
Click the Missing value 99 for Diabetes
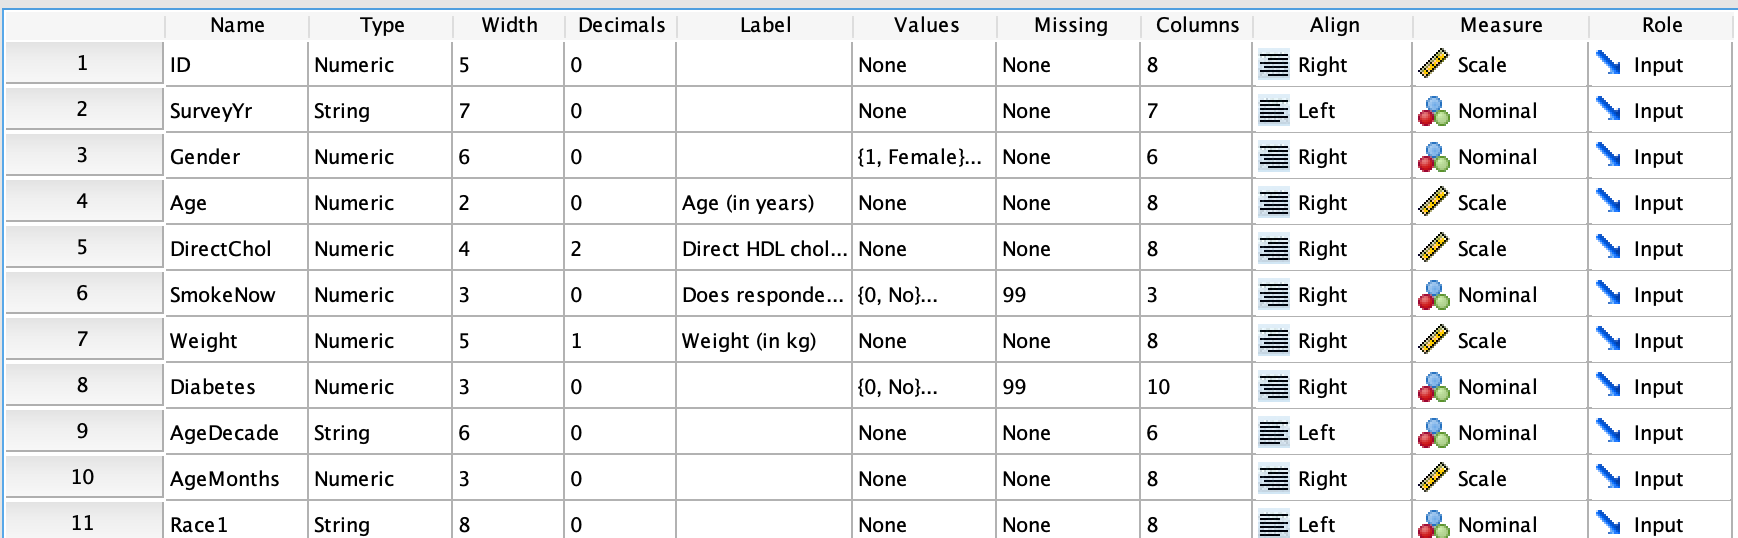[x=1014, y=387]
